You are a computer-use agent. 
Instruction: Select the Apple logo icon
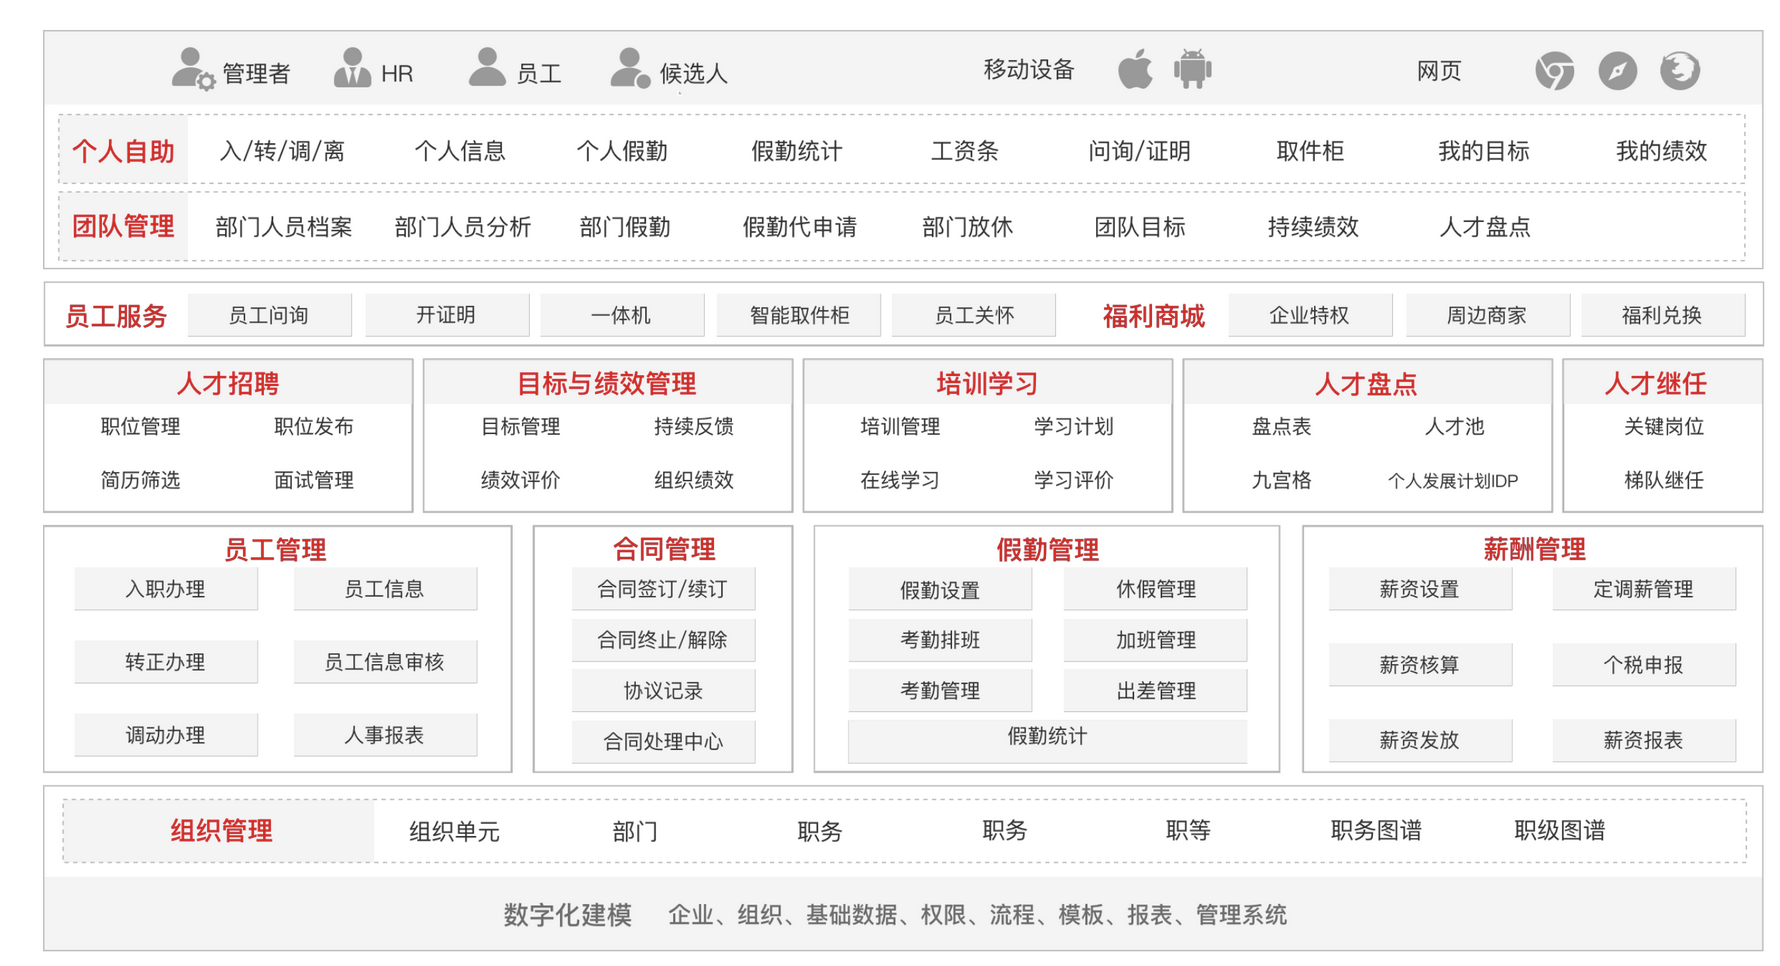pyautogui.click(x=1135, y=69)
